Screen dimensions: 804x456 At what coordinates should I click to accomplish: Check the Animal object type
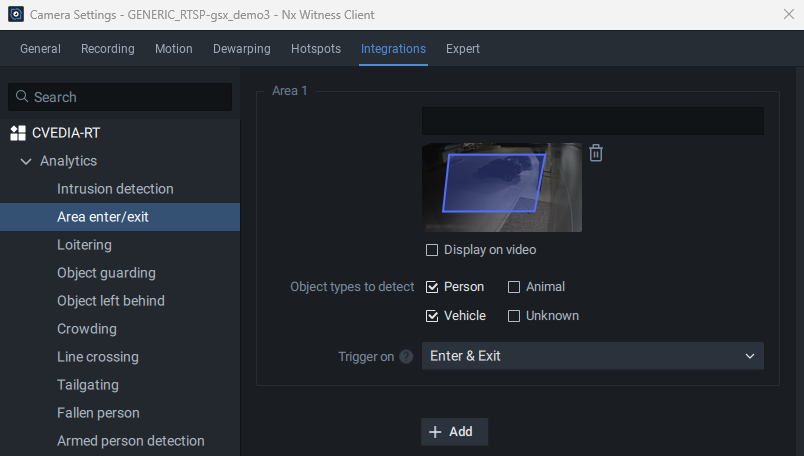(514, 287)
